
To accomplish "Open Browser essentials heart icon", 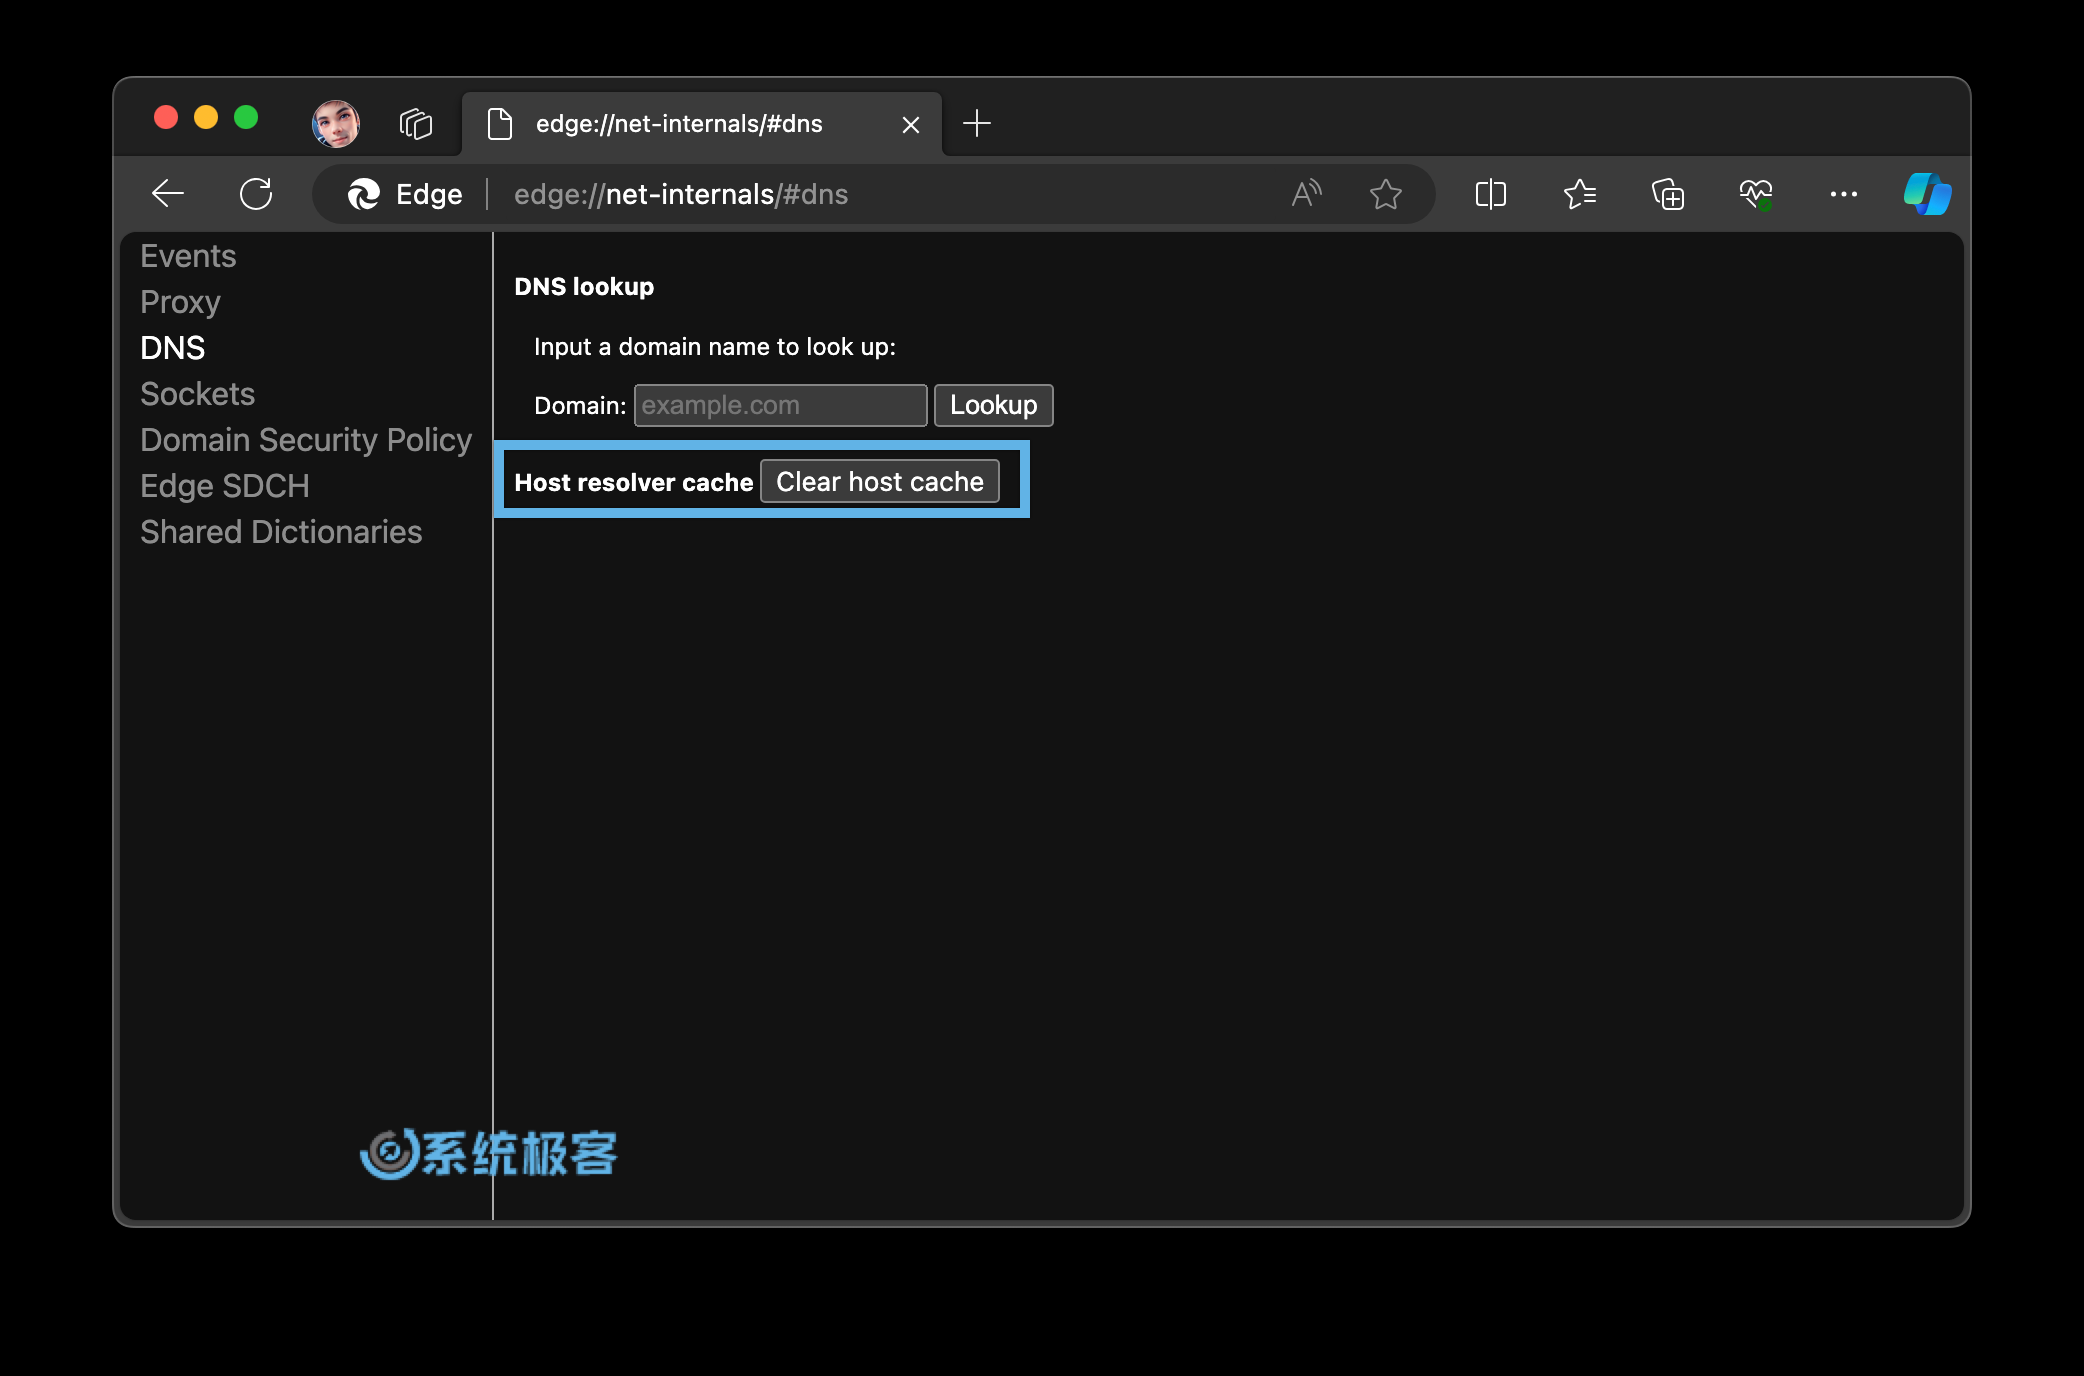I will click(x=1755, y=194).
